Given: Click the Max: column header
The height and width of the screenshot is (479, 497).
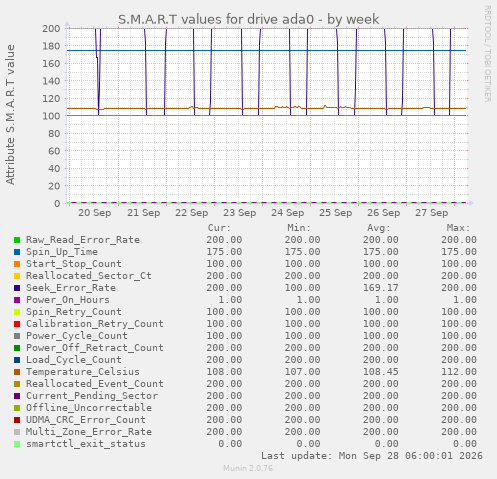Looking at the screenshot, I should pyautogui.click(x=458, y=228).
